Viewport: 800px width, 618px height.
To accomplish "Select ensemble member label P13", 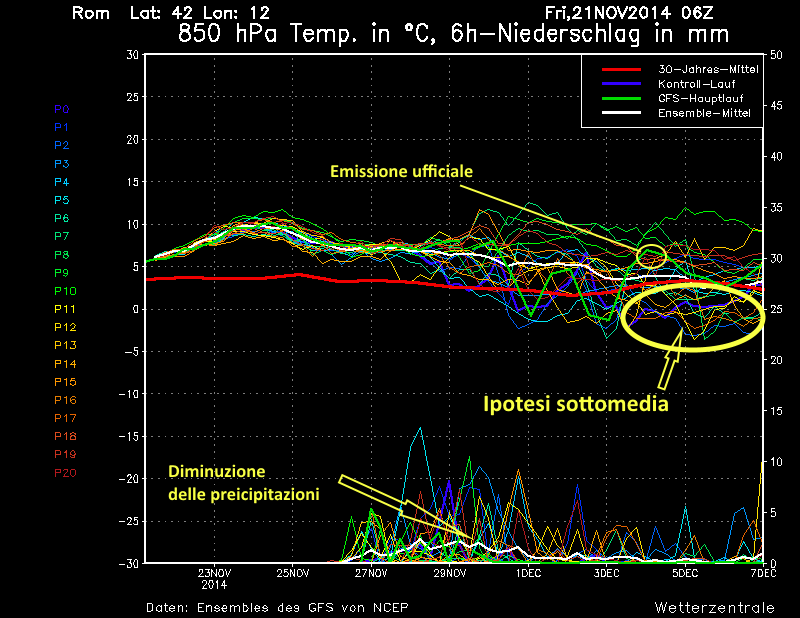I will coord(65,345).
